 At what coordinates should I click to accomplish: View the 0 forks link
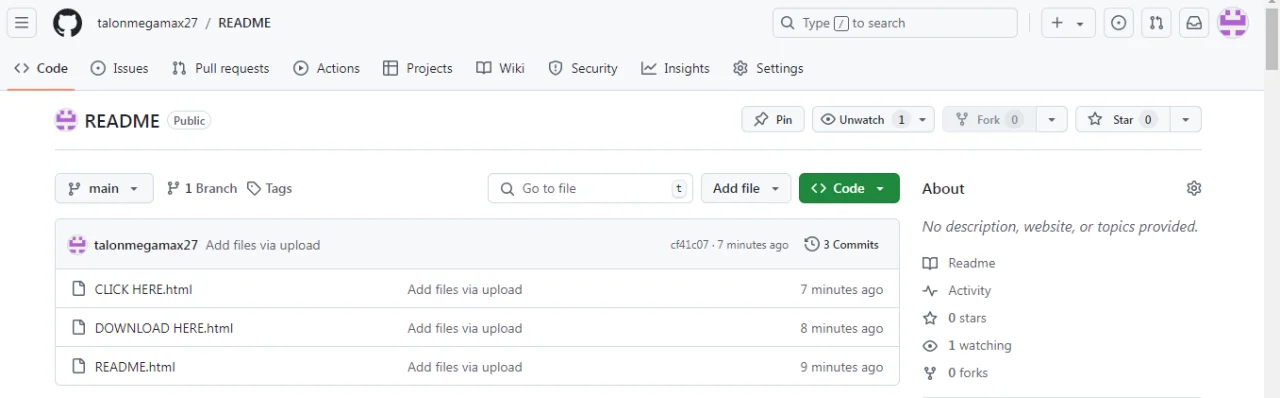955,373
